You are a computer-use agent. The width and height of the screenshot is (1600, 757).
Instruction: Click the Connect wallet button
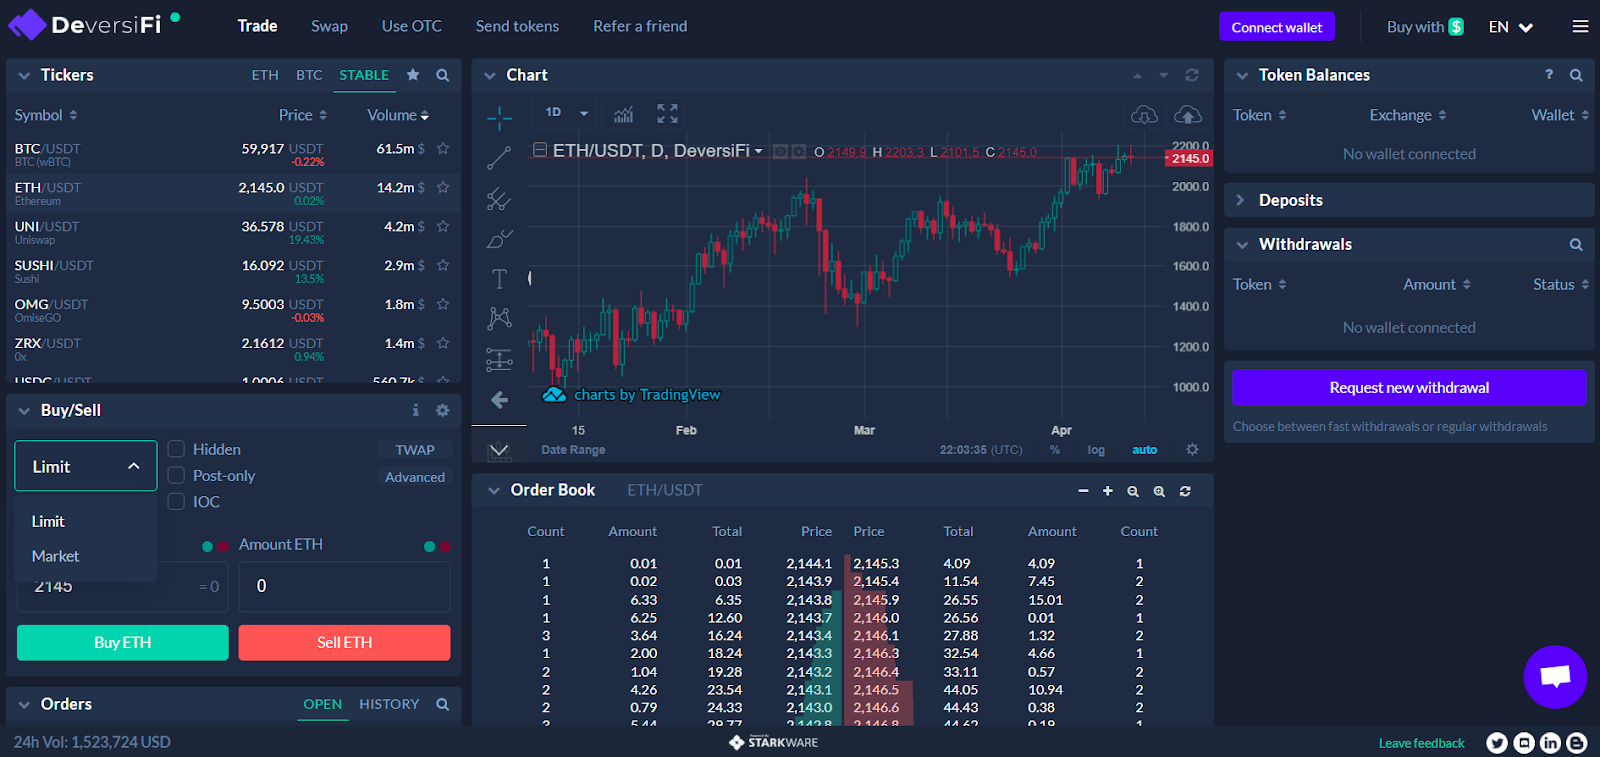tap(1276, 27)
